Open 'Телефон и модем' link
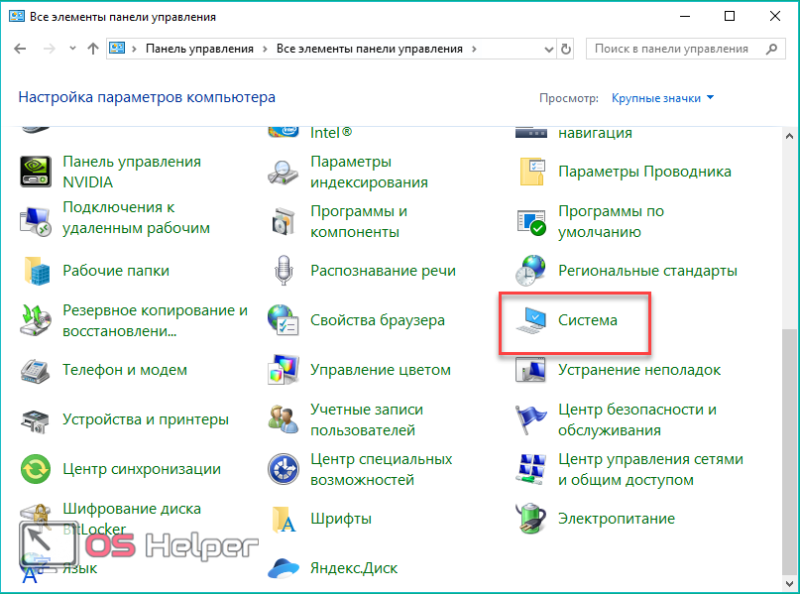Image resolution: width=800 pixels, height=594 pixels. click(x=124, y=370)
